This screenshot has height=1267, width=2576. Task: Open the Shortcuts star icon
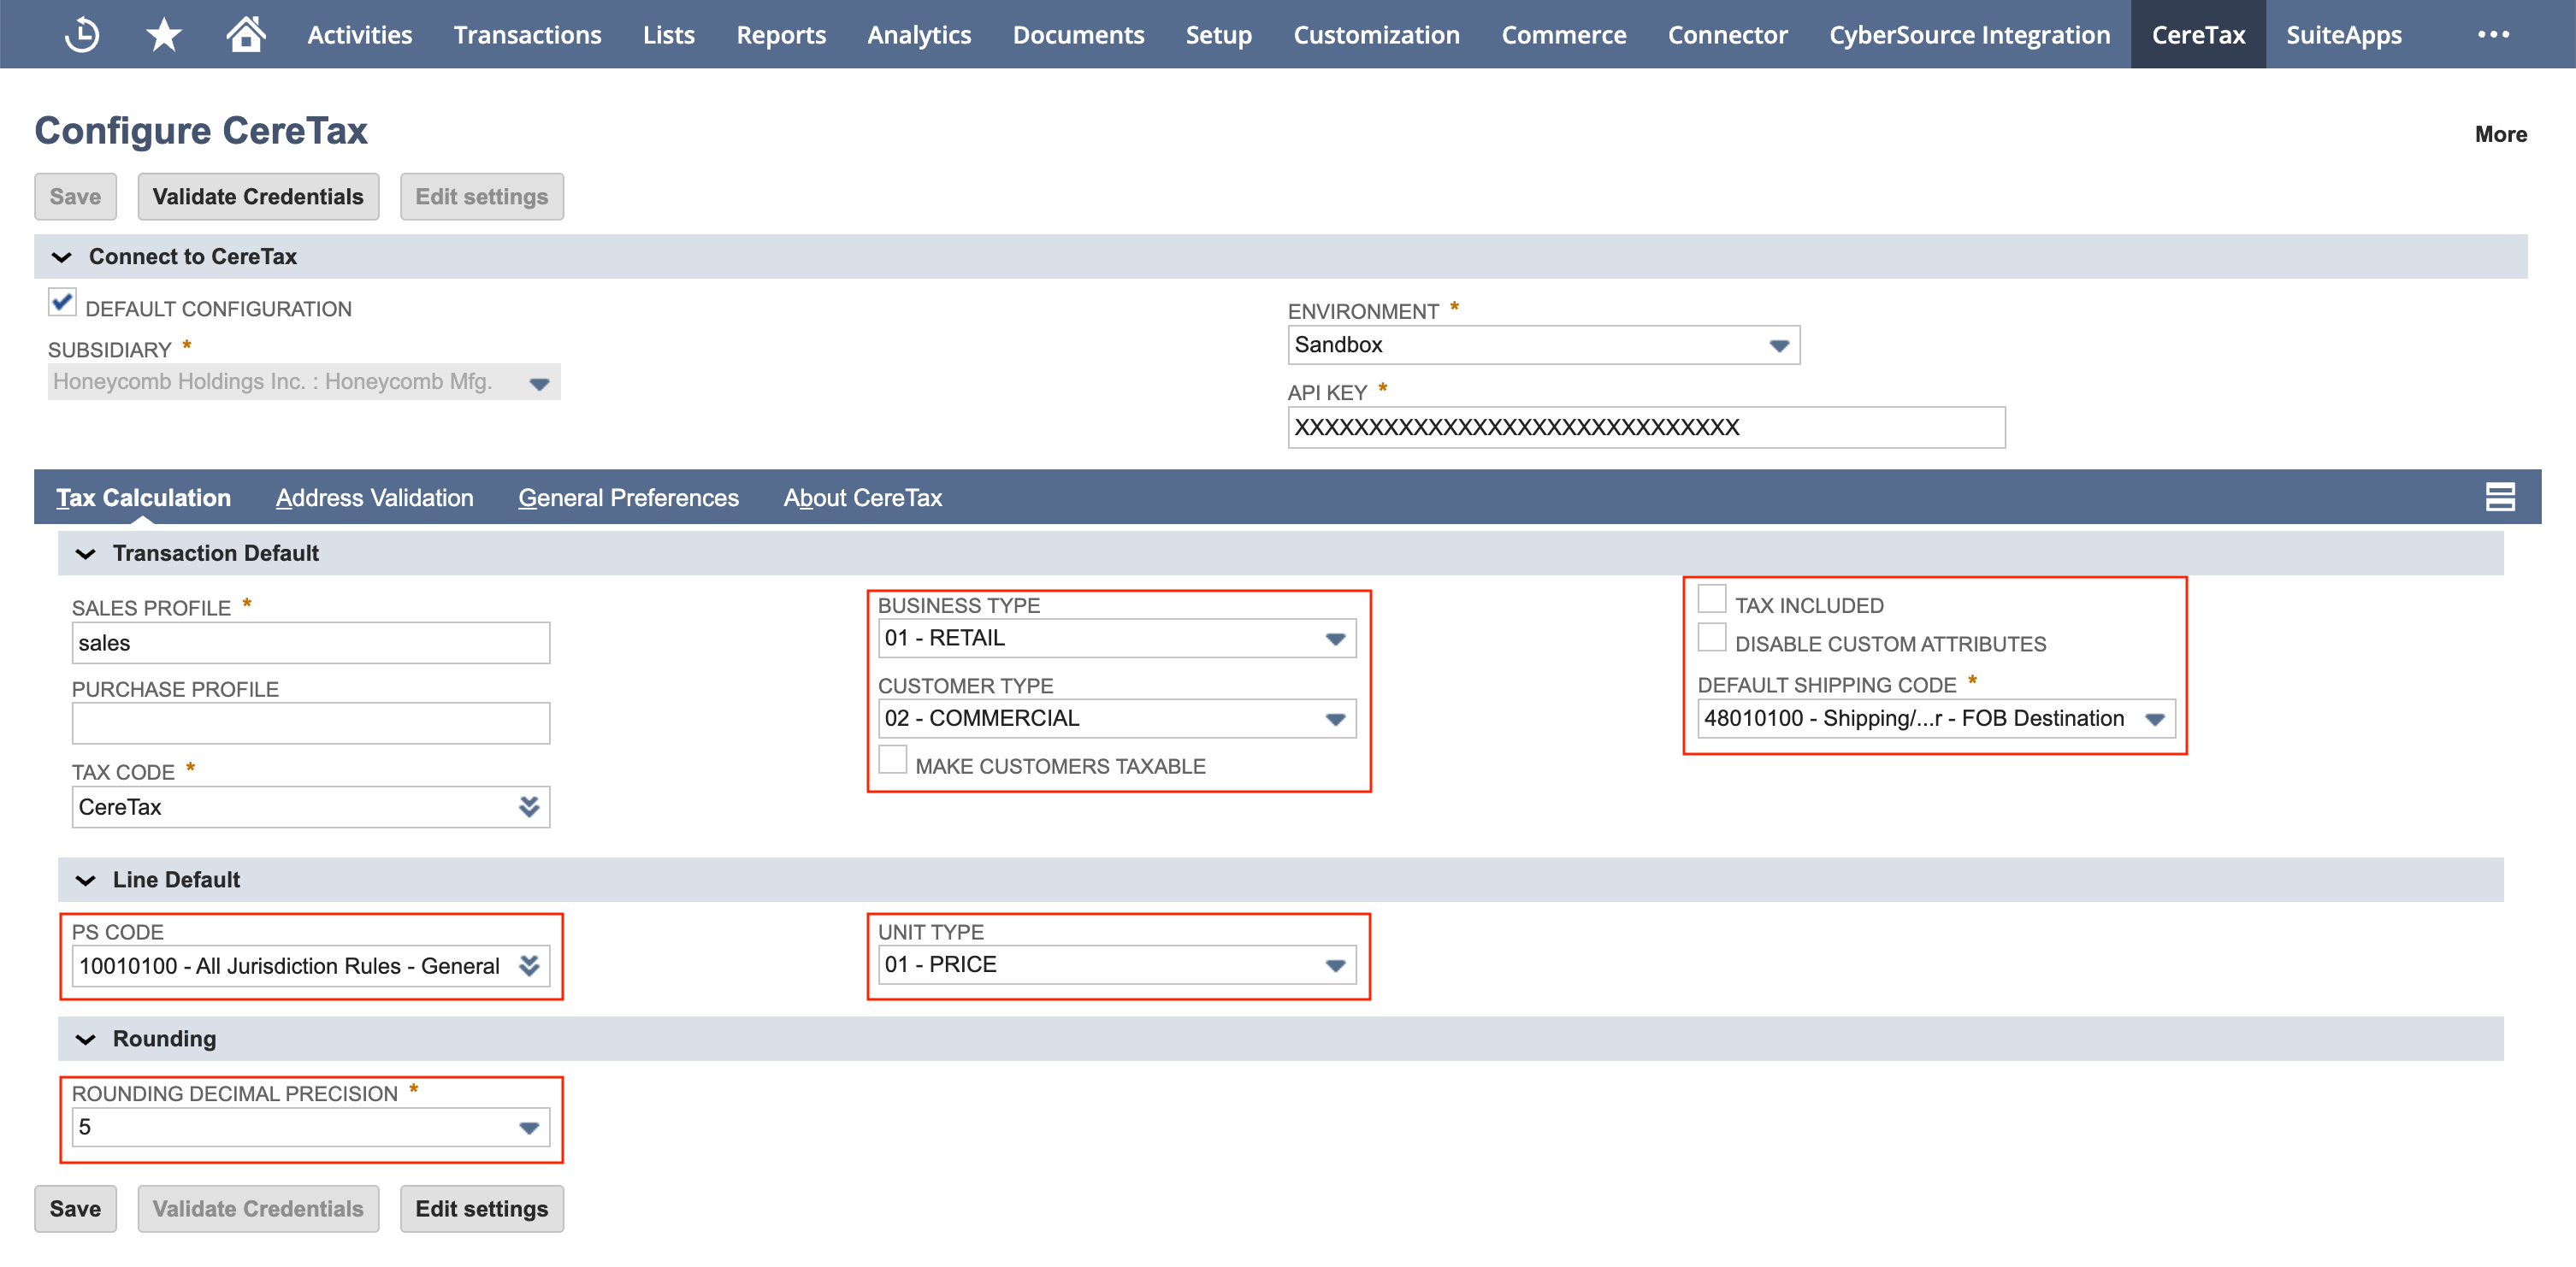(x=164, y=34)
